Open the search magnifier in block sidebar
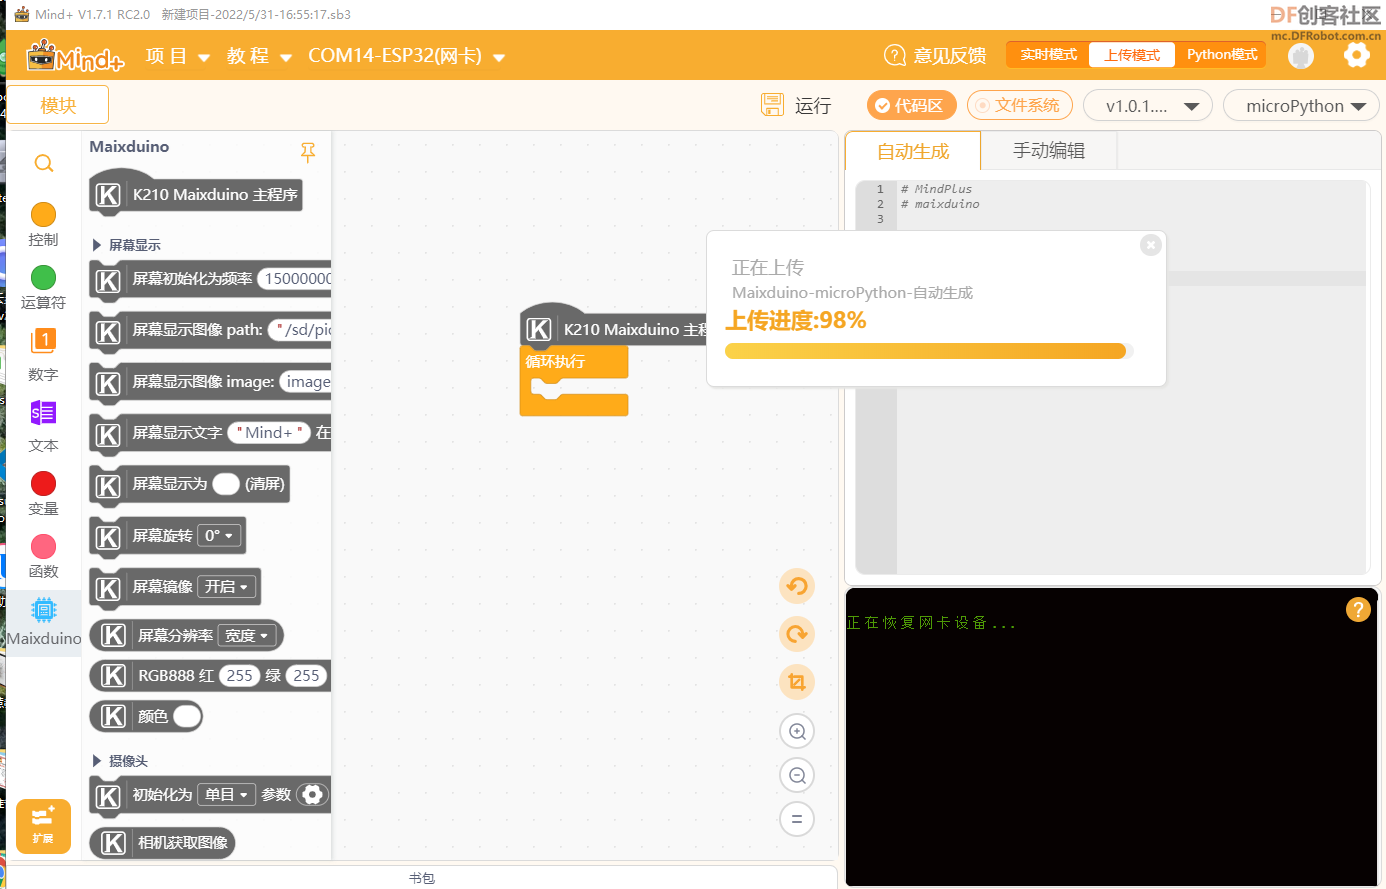This screenshot has width=1386, height=889. click(x=44, y=163)
